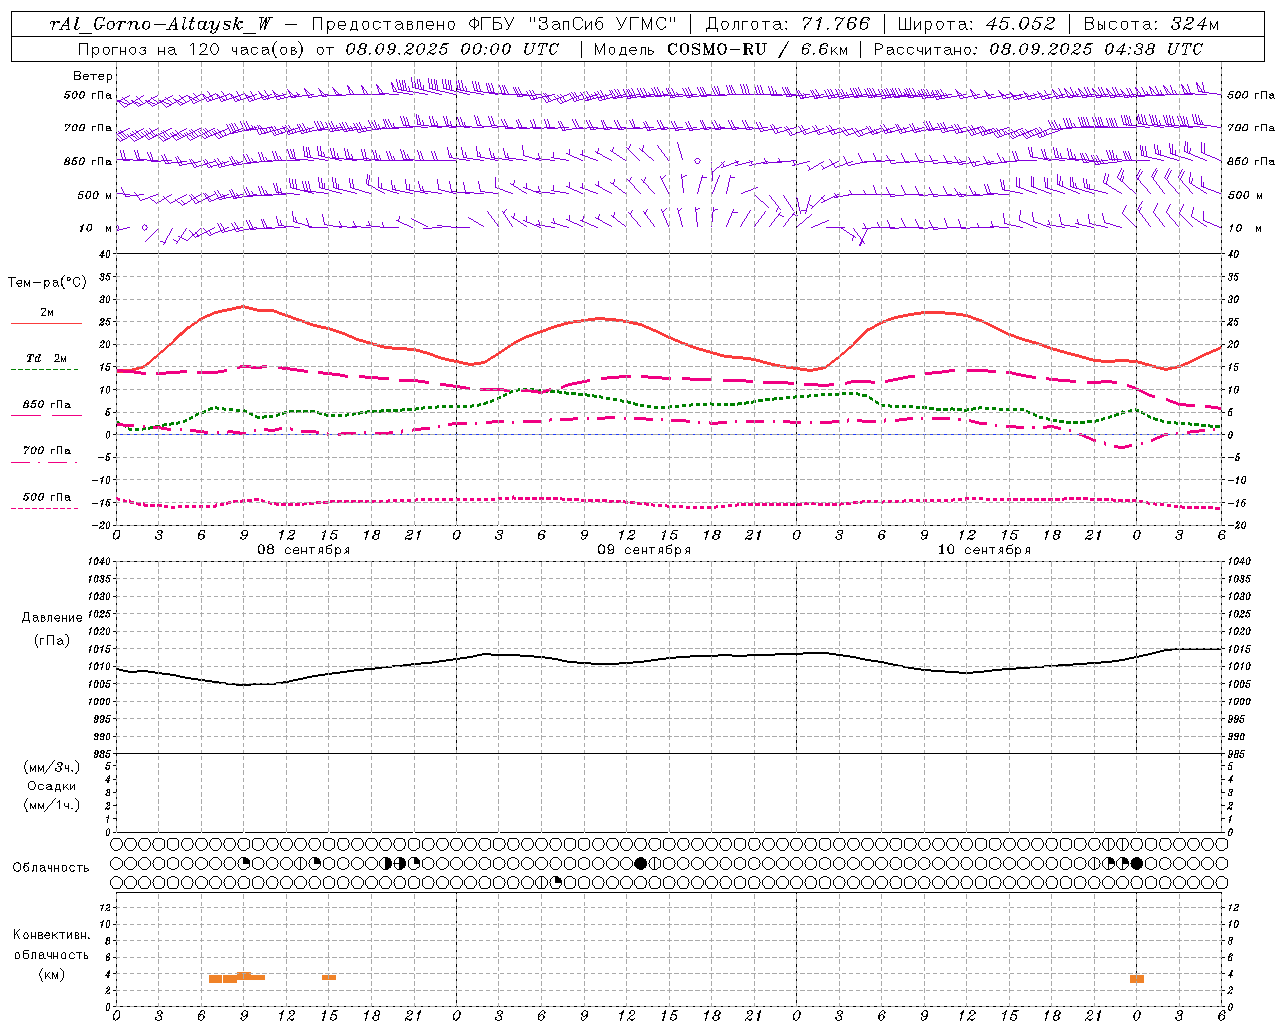Click the filled black cloud circle on 09 сентября
This screenshot has height=1024, width=1280.
[x=641, y=863]
